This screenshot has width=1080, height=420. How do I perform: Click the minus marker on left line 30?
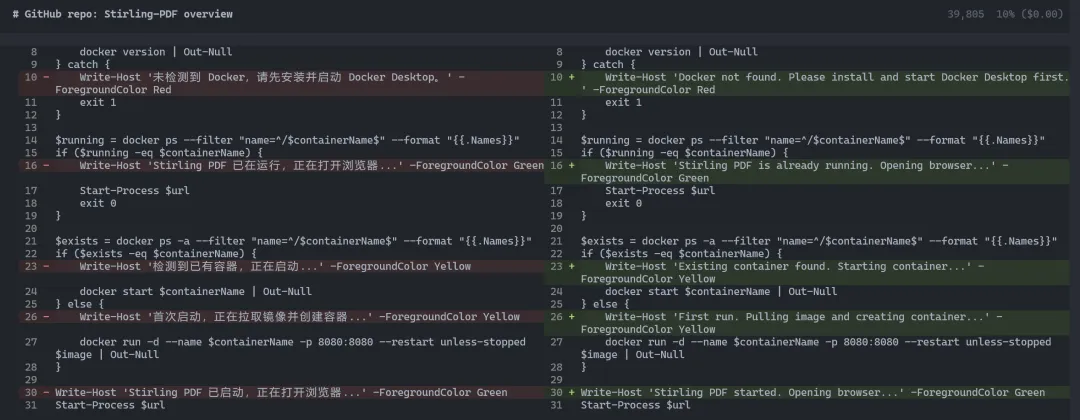(46, 392)
